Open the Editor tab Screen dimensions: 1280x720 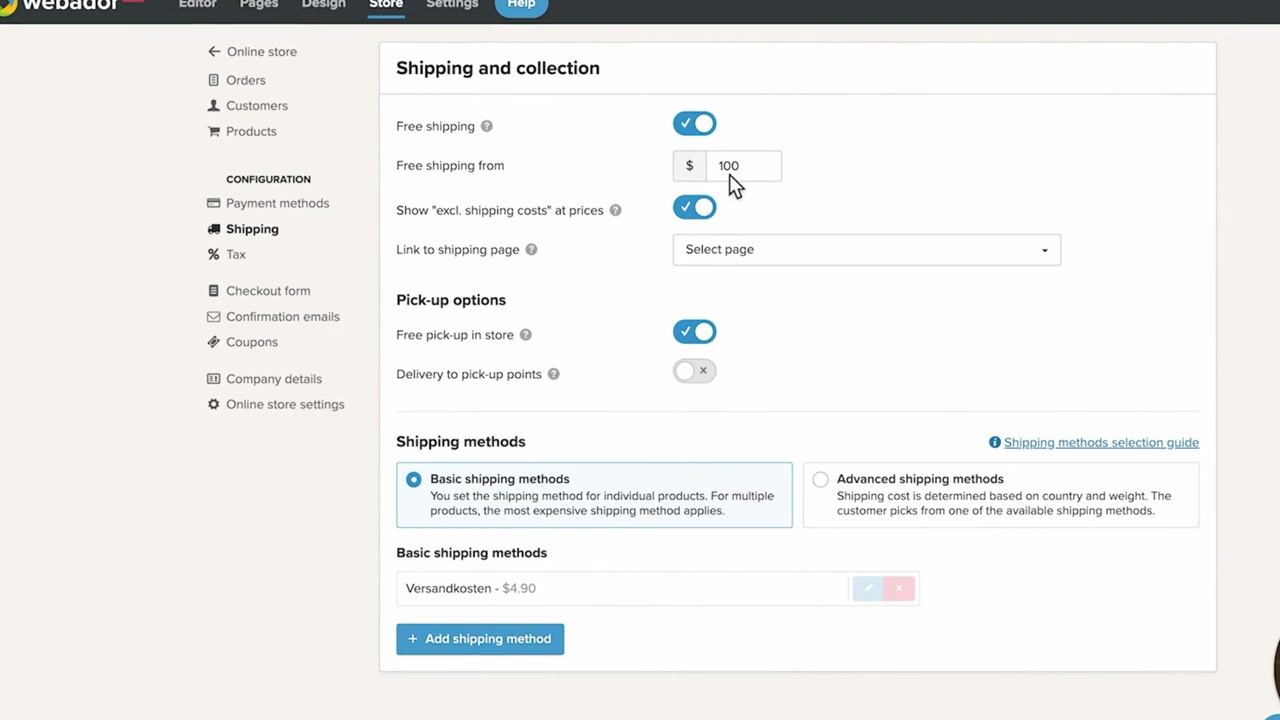198,5
